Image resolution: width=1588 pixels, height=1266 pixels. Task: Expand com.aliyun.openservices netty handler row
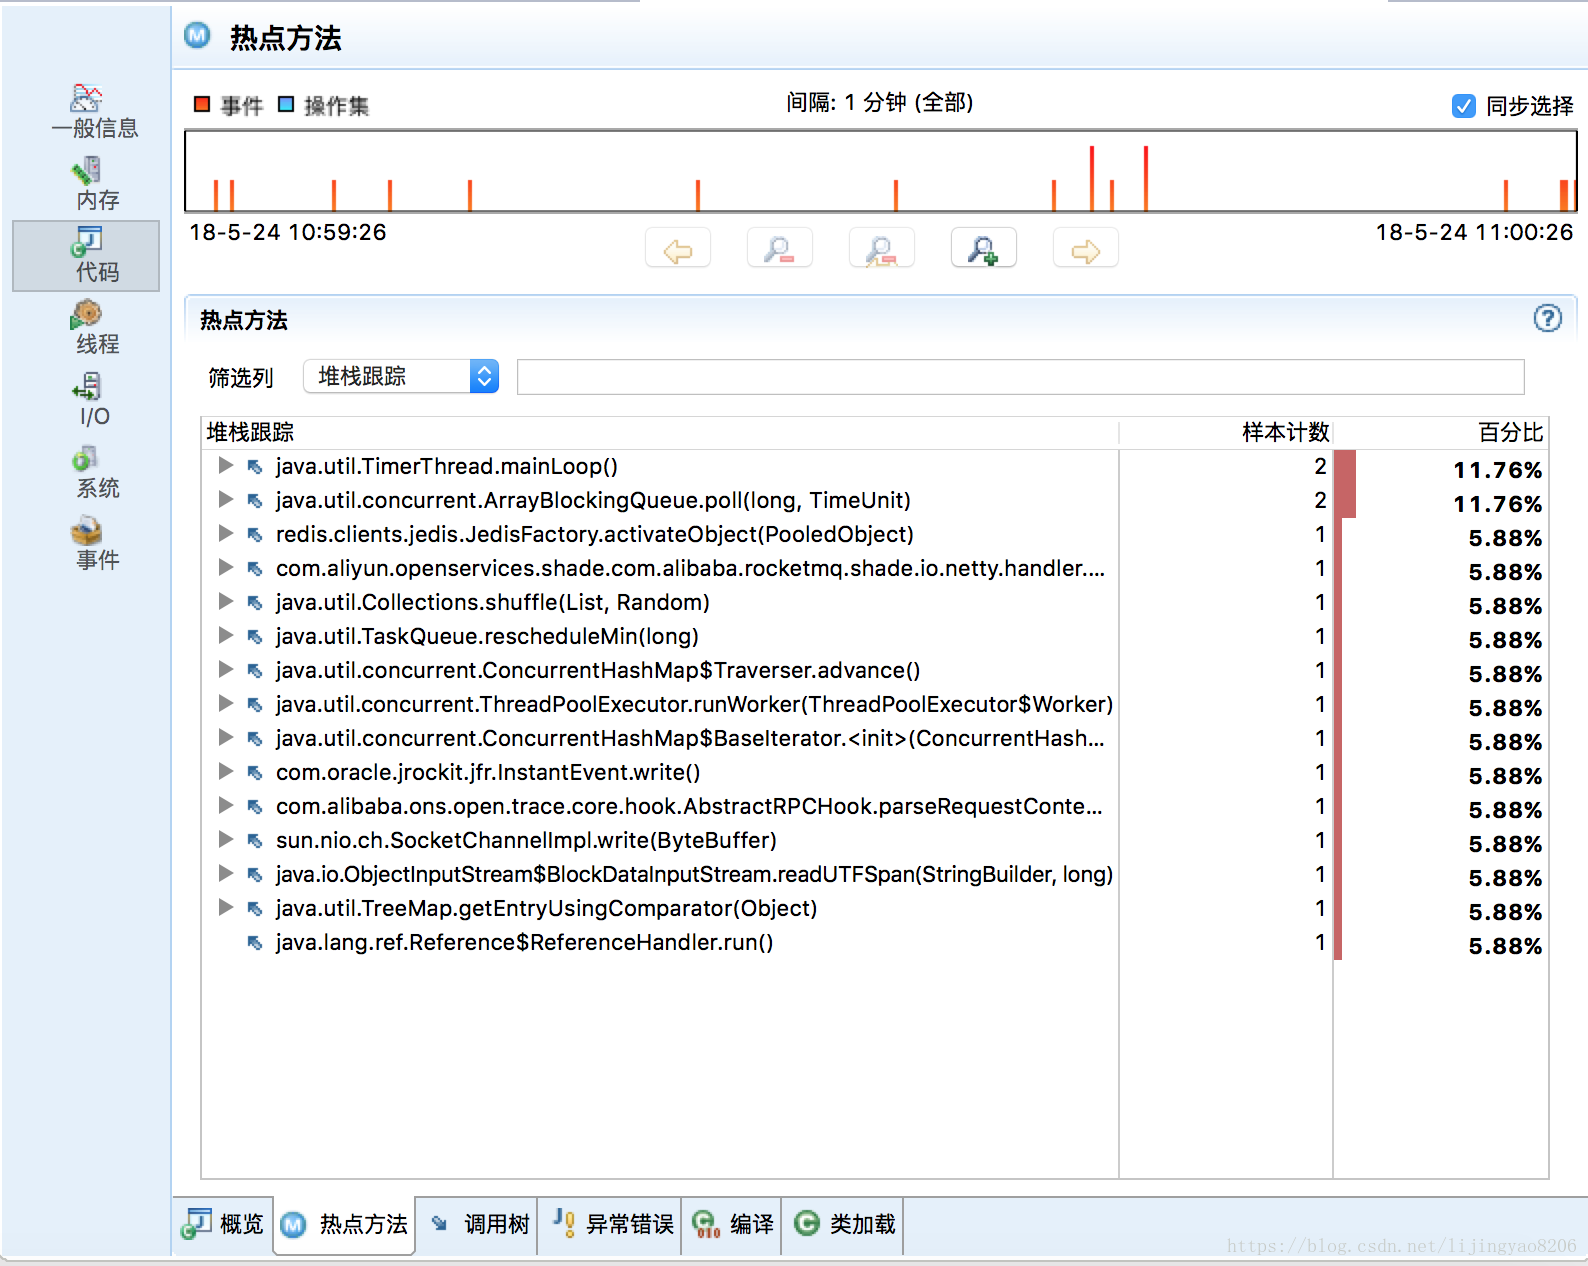point(226,567)
